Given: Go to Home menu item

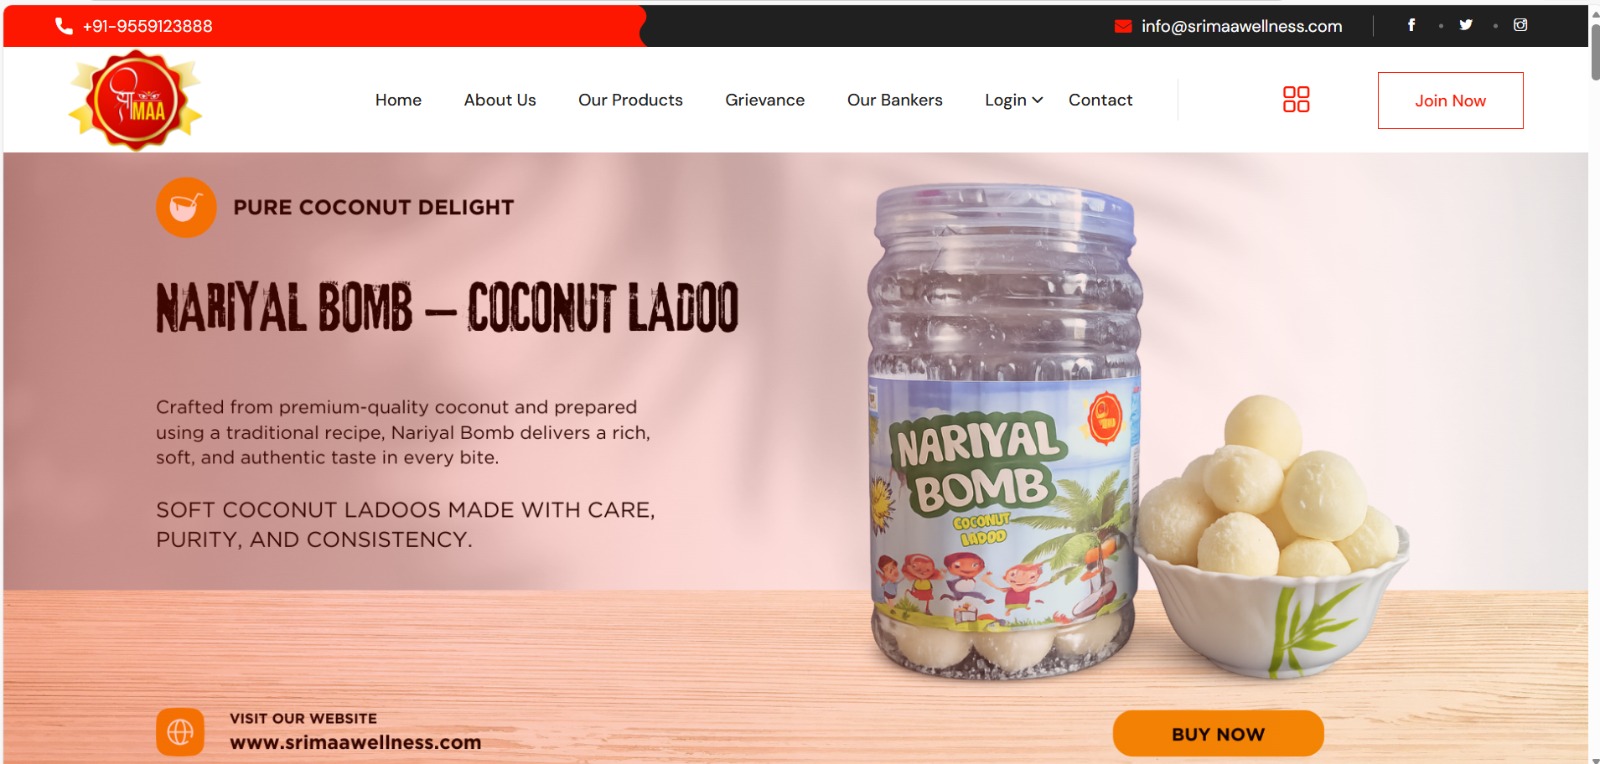Looking at the screenshot, I should (x=398, y=100).
